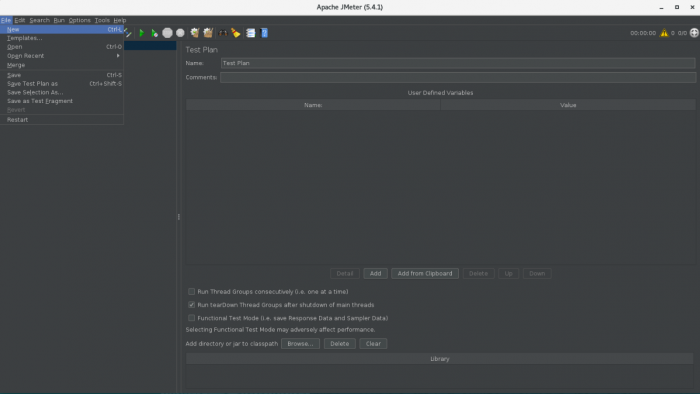700x394 pixels.
Task: Click the yellow broom Reset Search icon
Action: (x=236, y=33)
